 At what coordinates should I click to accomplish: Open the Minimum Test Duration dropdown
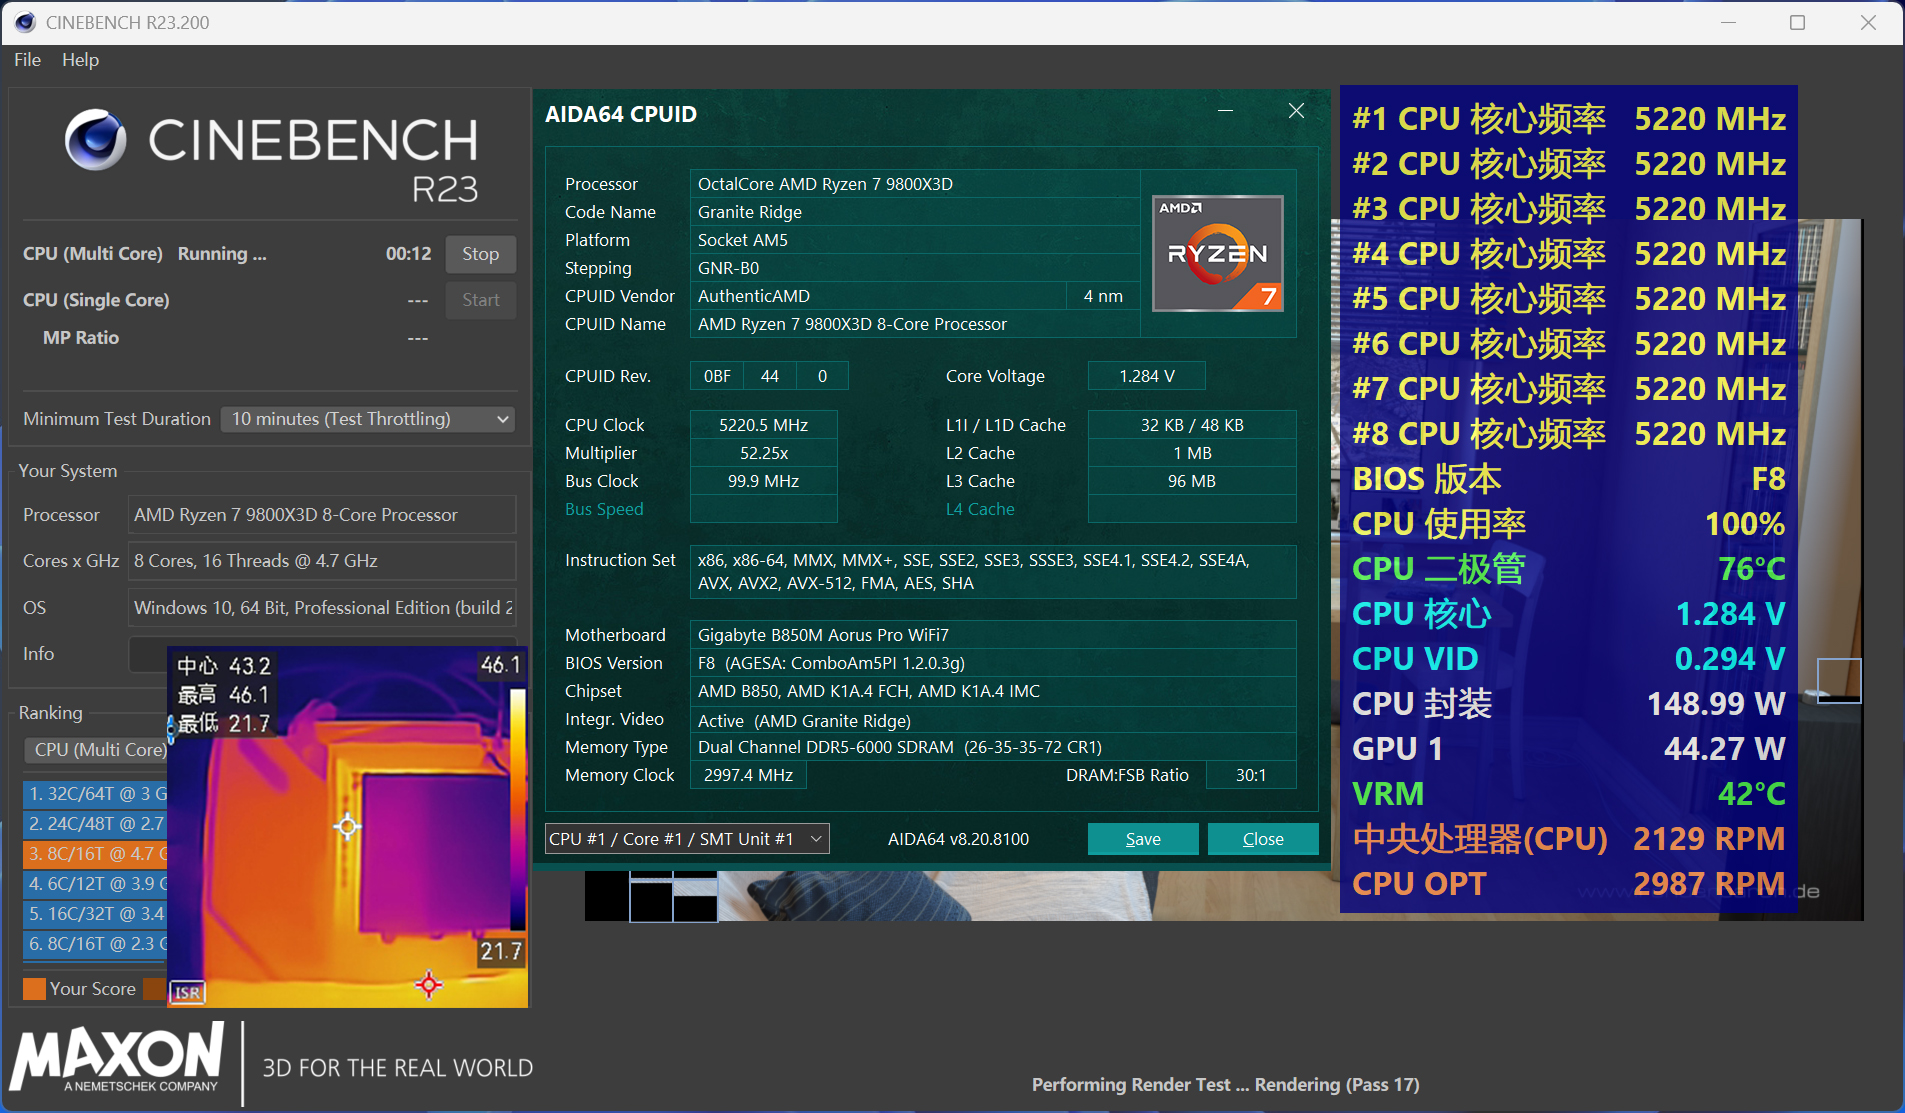[367, 419]
